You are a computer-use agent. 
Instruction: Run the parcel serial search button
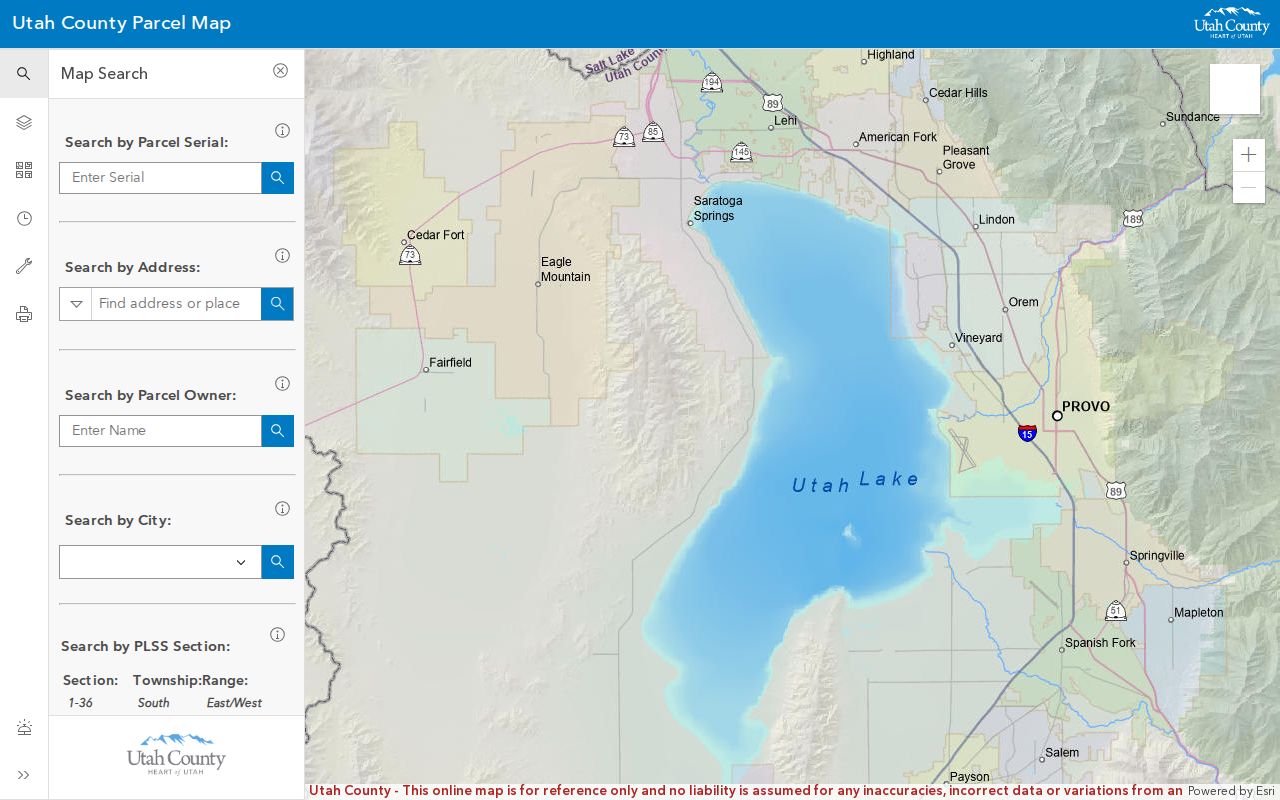pyautogui.click(x=277, y=177)
